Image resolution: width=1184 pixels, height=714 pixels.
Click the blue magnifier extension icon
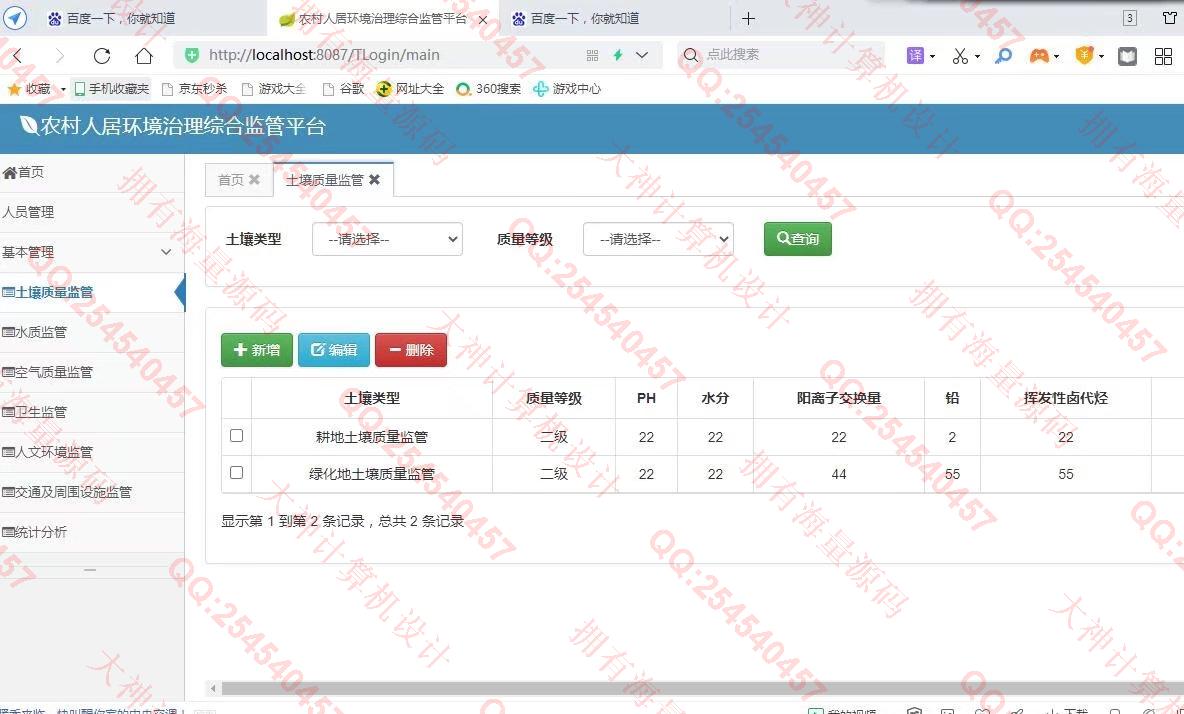[x=1004, y=55]
